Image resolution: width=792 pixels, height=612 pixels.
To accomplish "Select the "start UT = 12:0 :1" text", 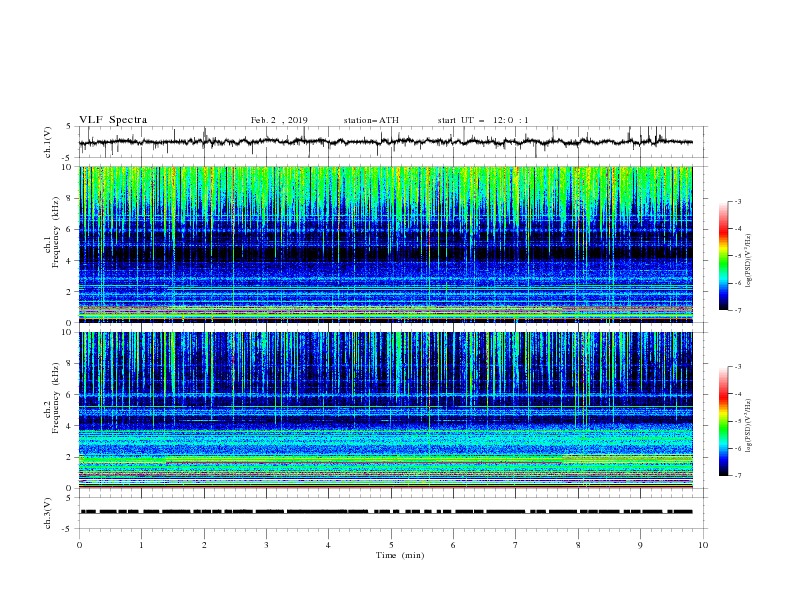I will [x=483, y=120].
